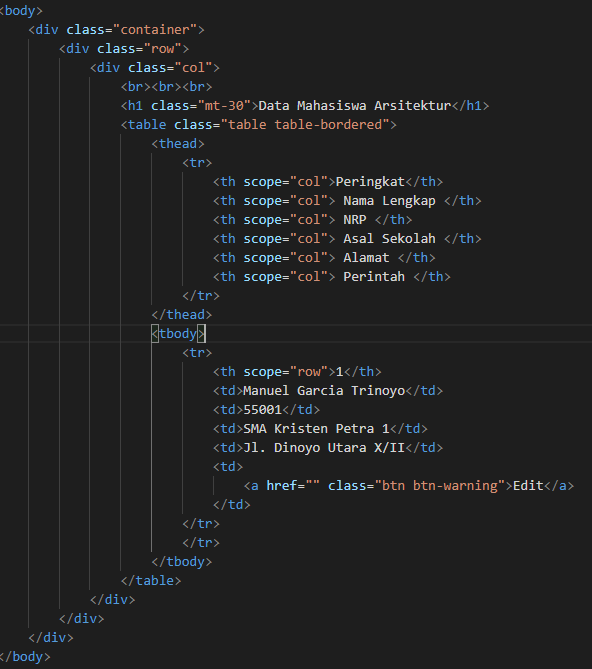Viewport: 592px width, 669px height.
Task: Click "table table-bordered" class string
Action: 305,125
